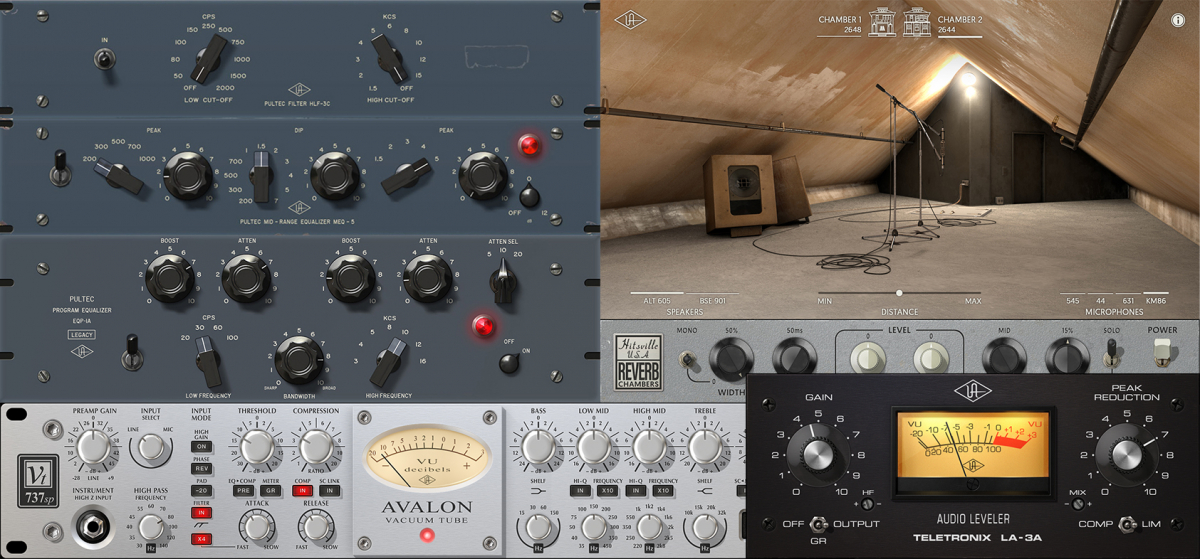Click the LEGACY badge on the Pultec EQP-1A
This screenshot has width=1200, height=559.
[82, 334]
